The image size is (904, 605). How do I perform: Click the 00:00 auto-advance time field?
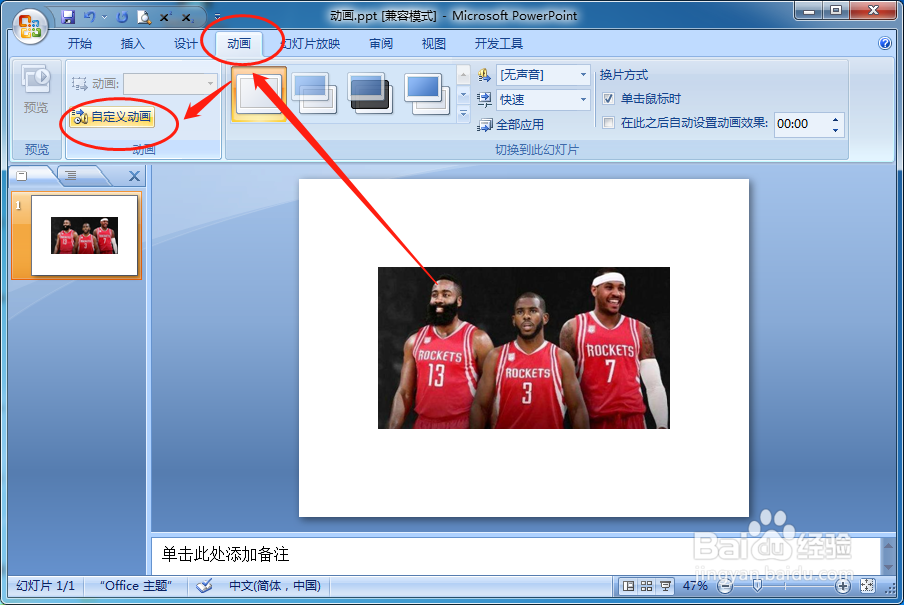(802, 124)
